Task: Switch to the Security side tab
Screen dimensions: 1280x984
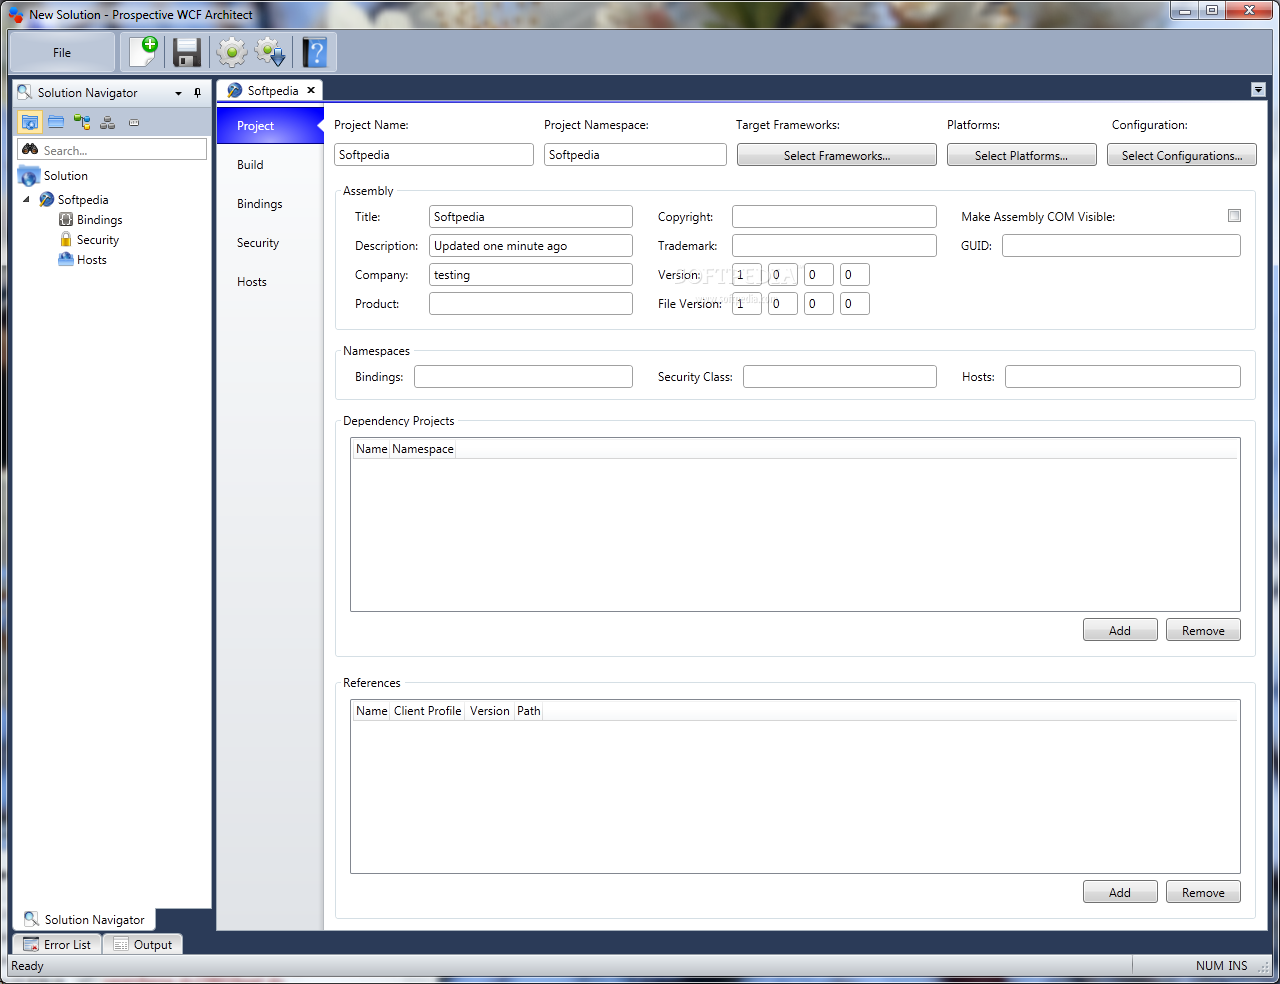Action: [x=270, y=243]
